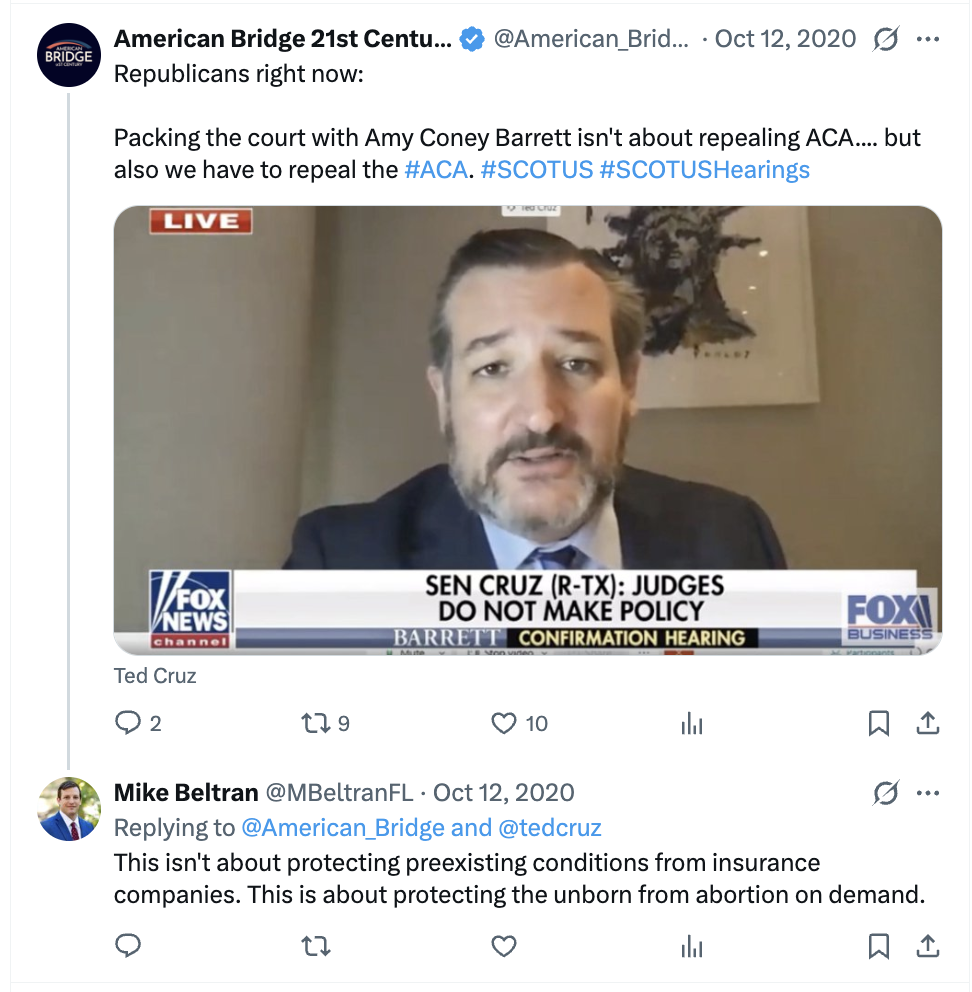Viewport: 972px width, 992px height.
Task: Share Mike Beltran's reply
Action: click(x=927, y=946)
